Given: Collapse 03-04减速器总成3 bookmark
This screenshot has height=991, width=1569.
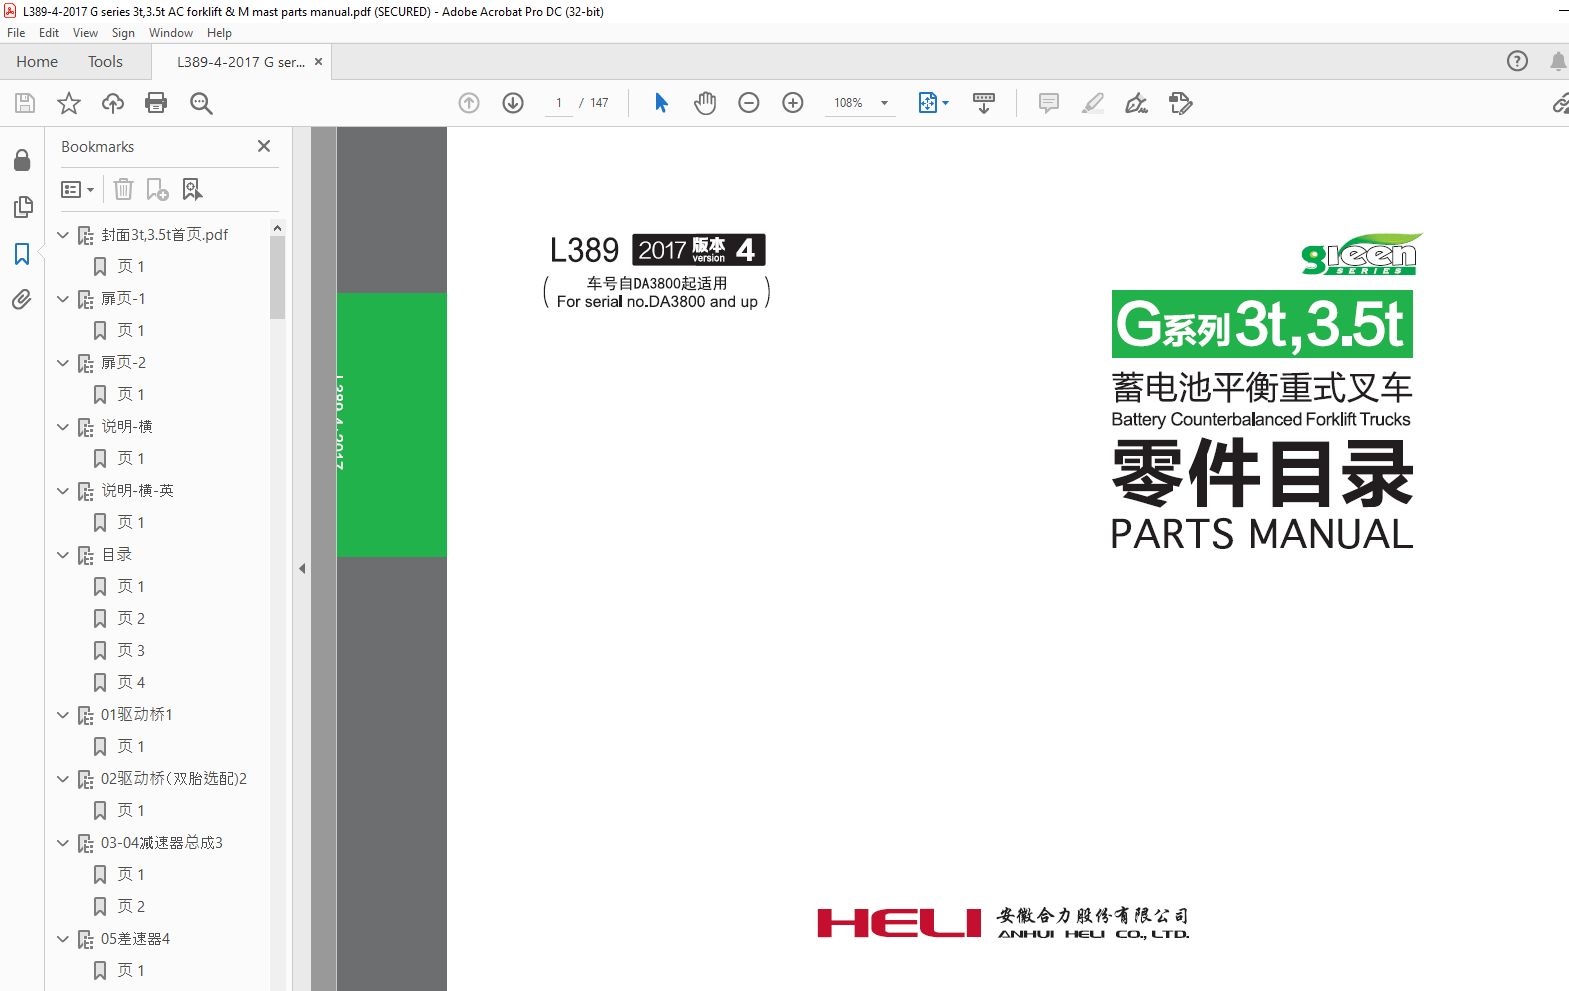Looking at the screenshot, I should 63,843.
